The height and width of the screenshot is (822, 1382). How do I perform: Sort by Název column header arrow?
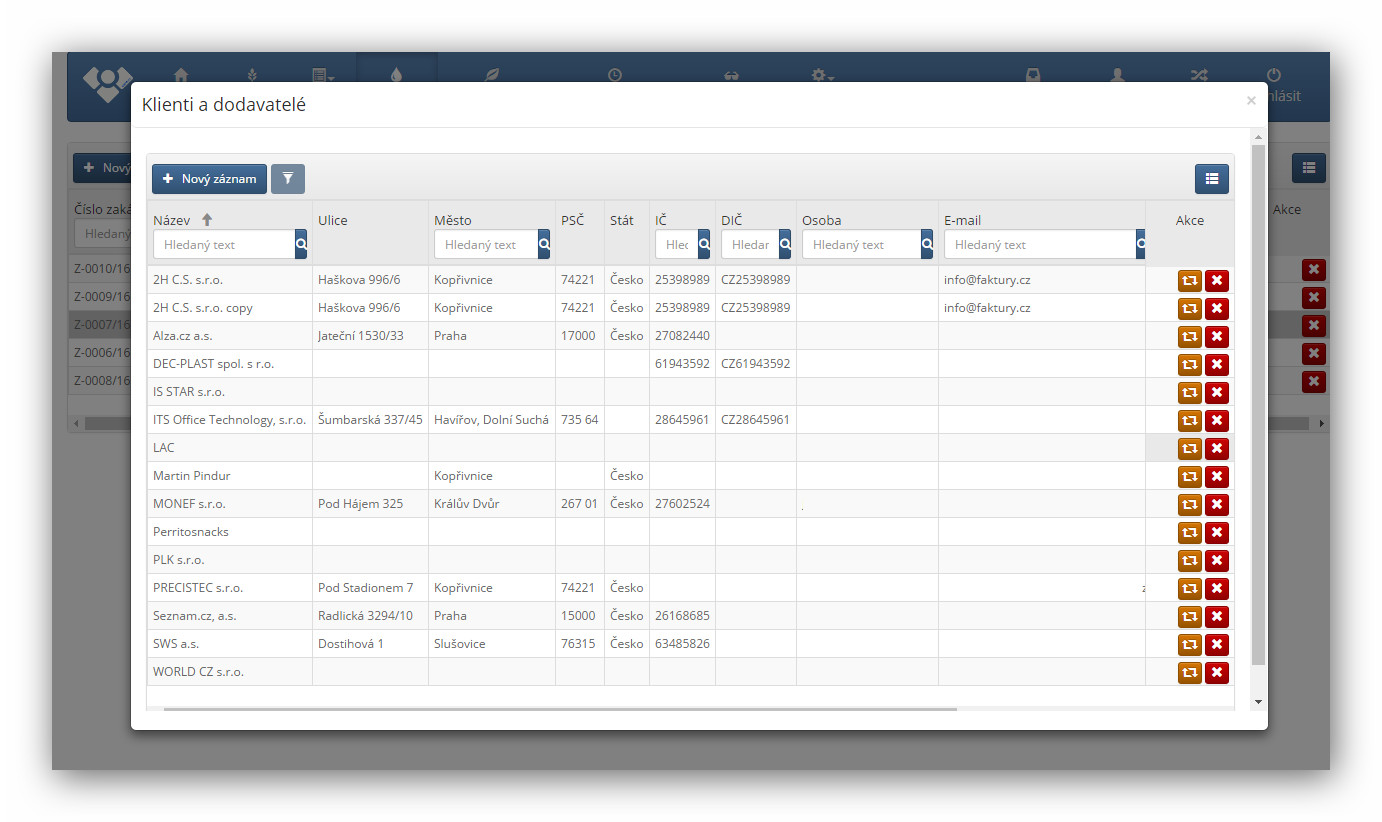207,220
